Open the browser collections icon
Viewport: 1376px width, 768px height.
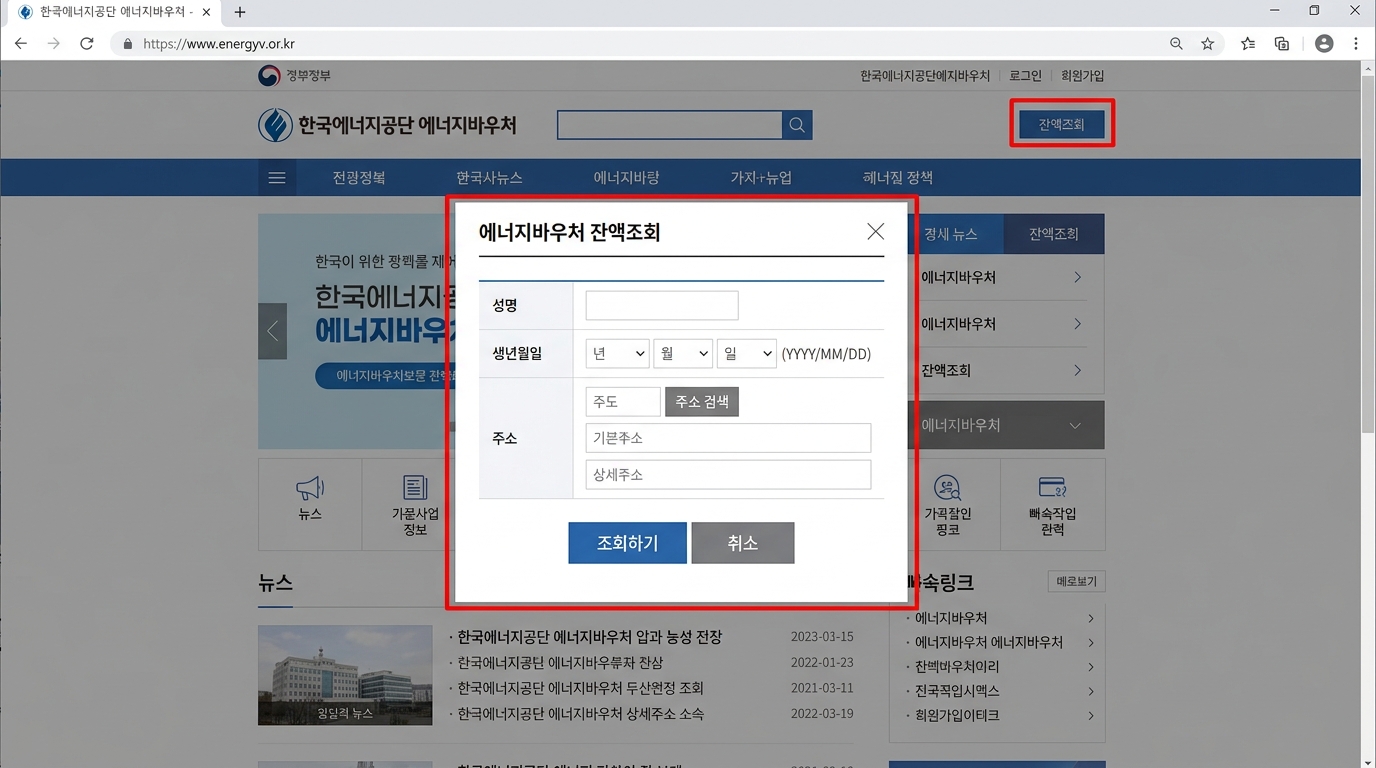(1281, 44)
